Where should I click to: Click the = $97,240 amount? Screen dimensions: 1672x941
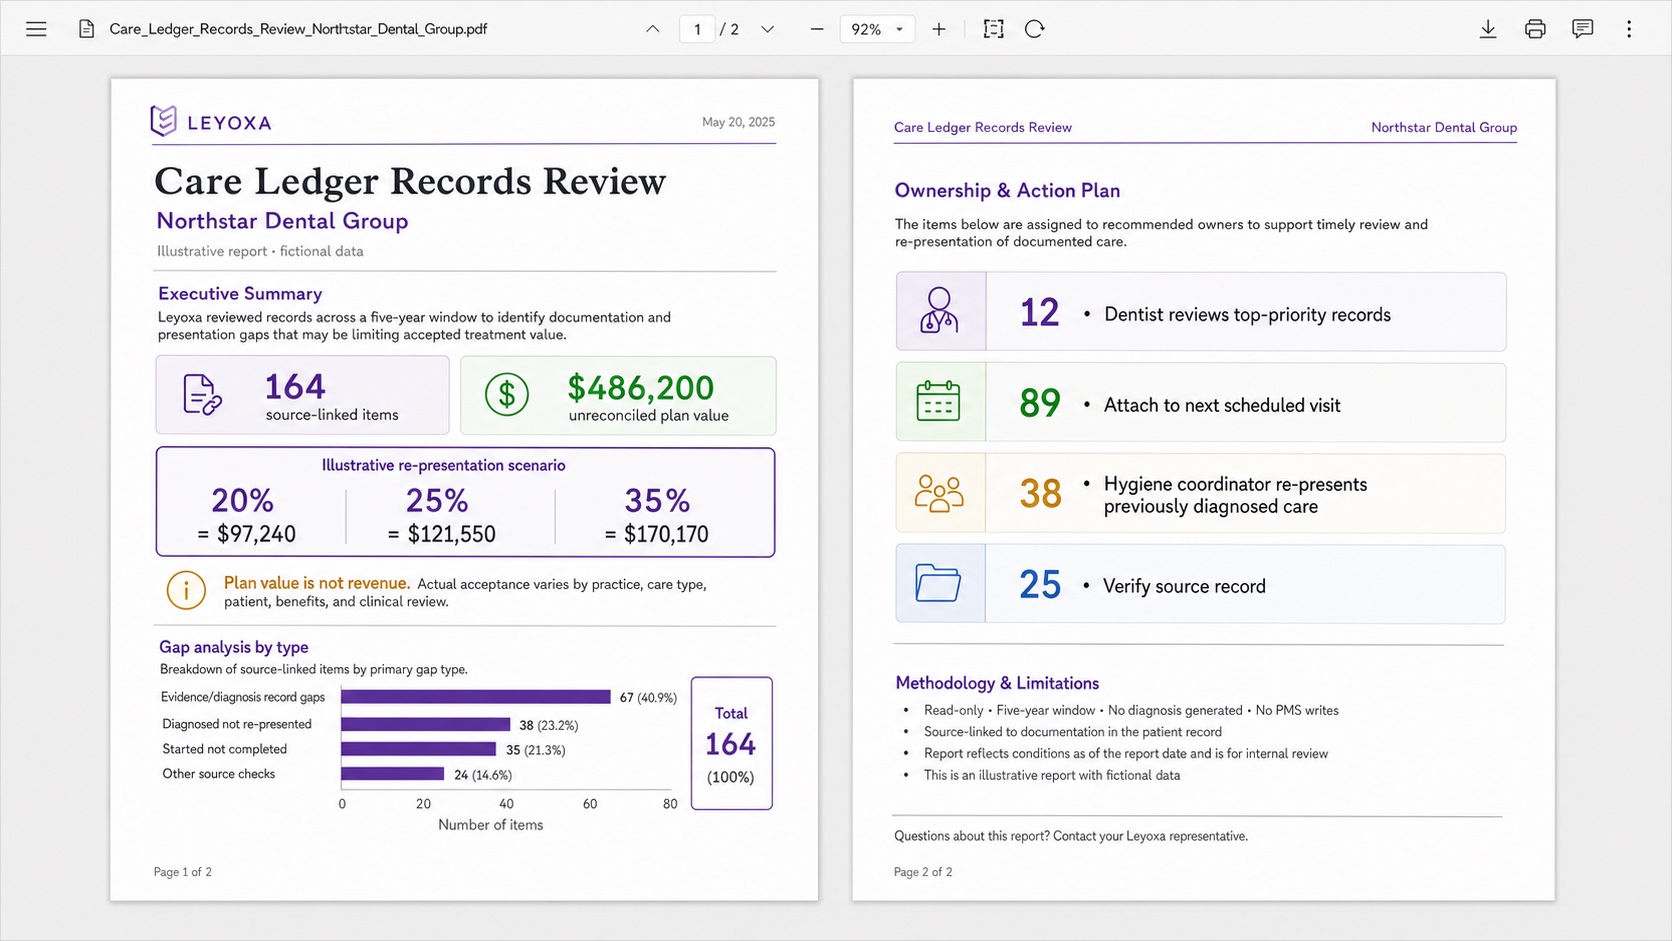click(x=246, y=534)
